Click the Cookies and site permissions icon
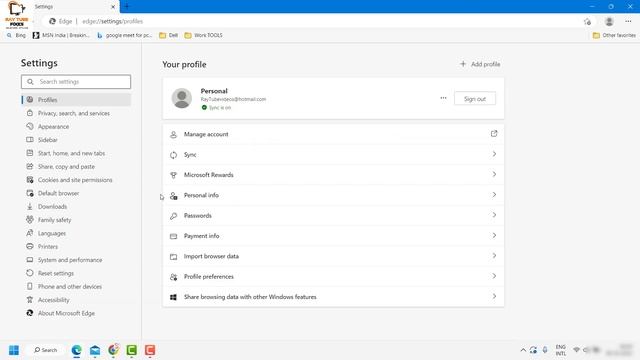 coord(30,180)
